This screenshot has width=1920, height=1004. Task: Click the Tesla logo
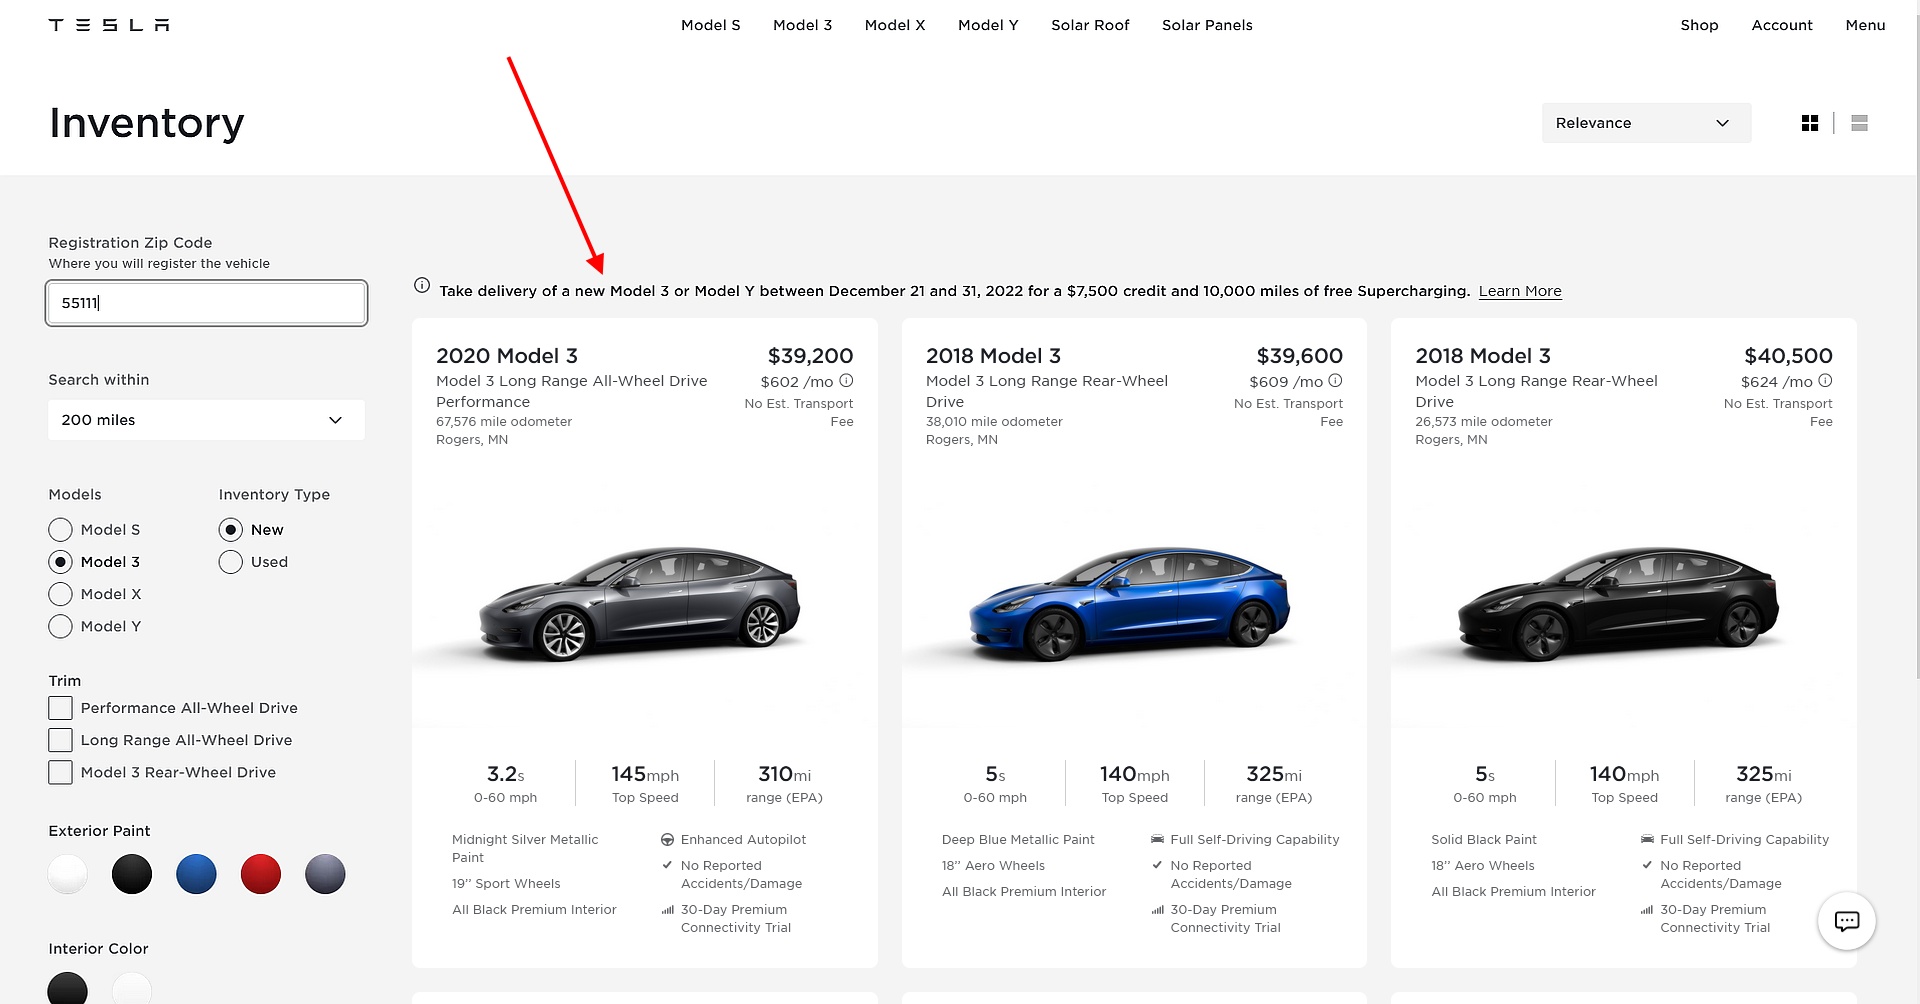(109, 25)
